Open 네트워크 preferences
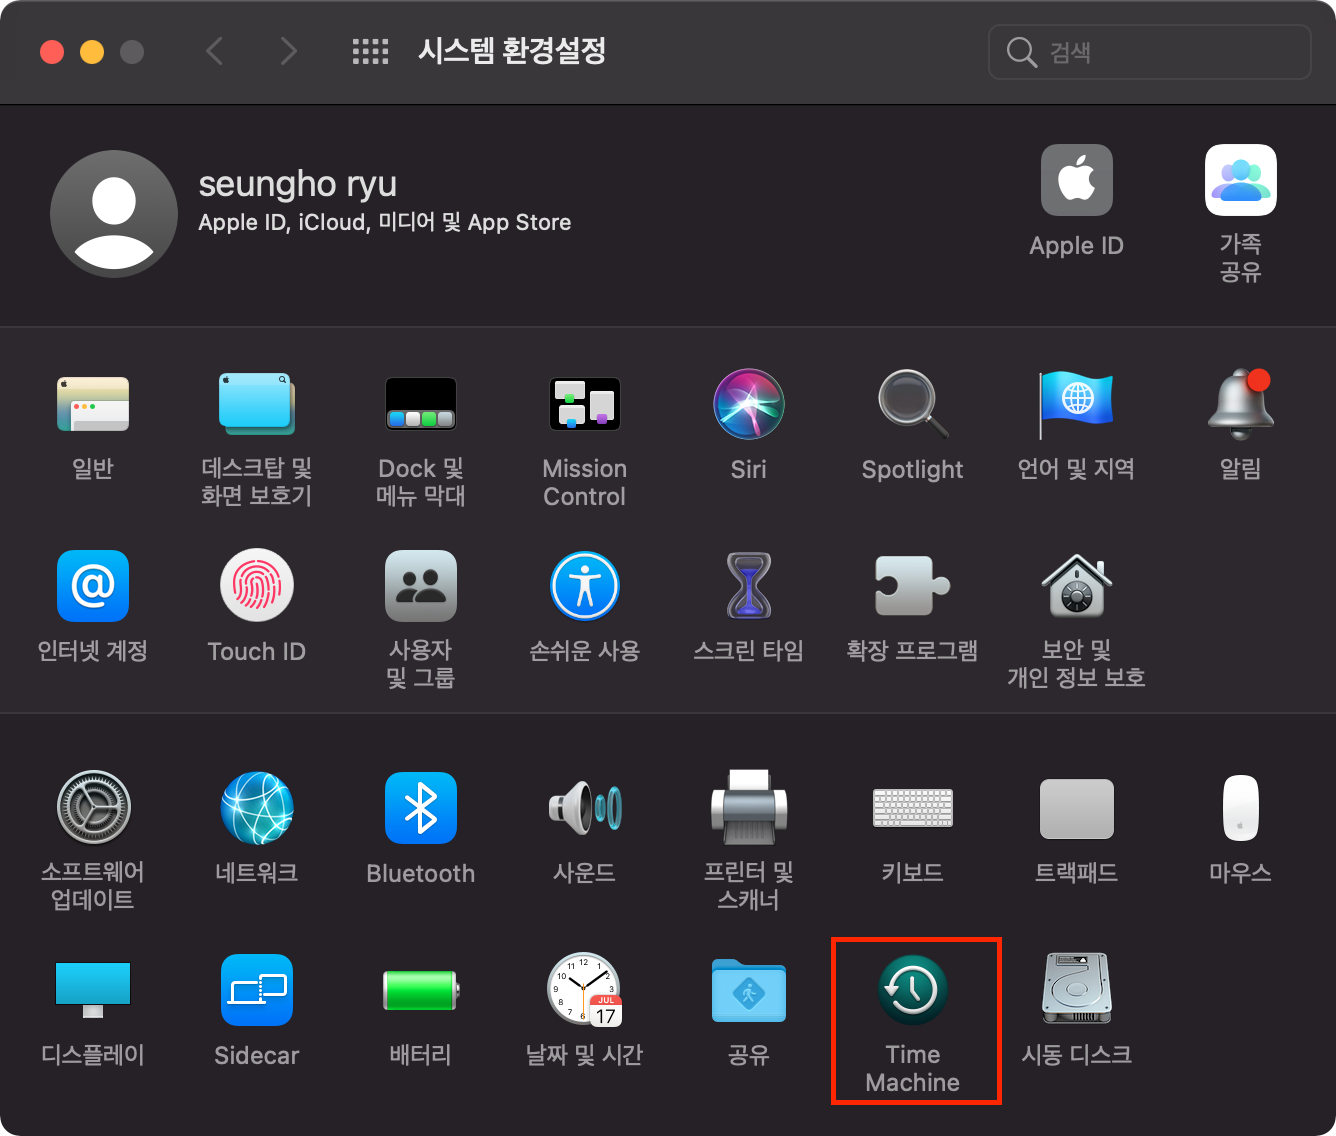The image size is (1336, 1136). [x=257, y=808]
